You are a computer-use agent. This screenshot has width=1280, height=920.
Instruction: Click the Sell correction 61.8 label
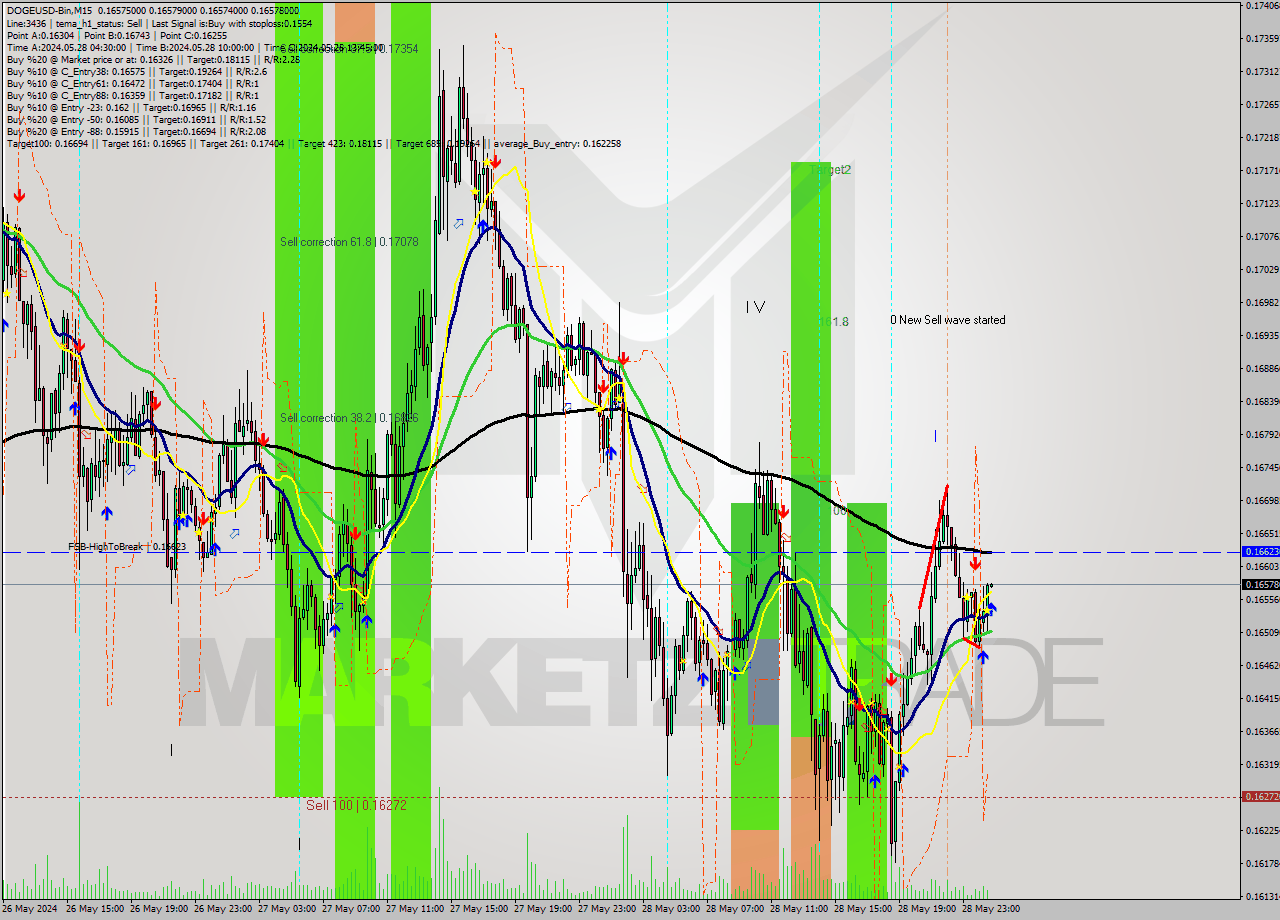pyautogui.click(x=349, y=242)
